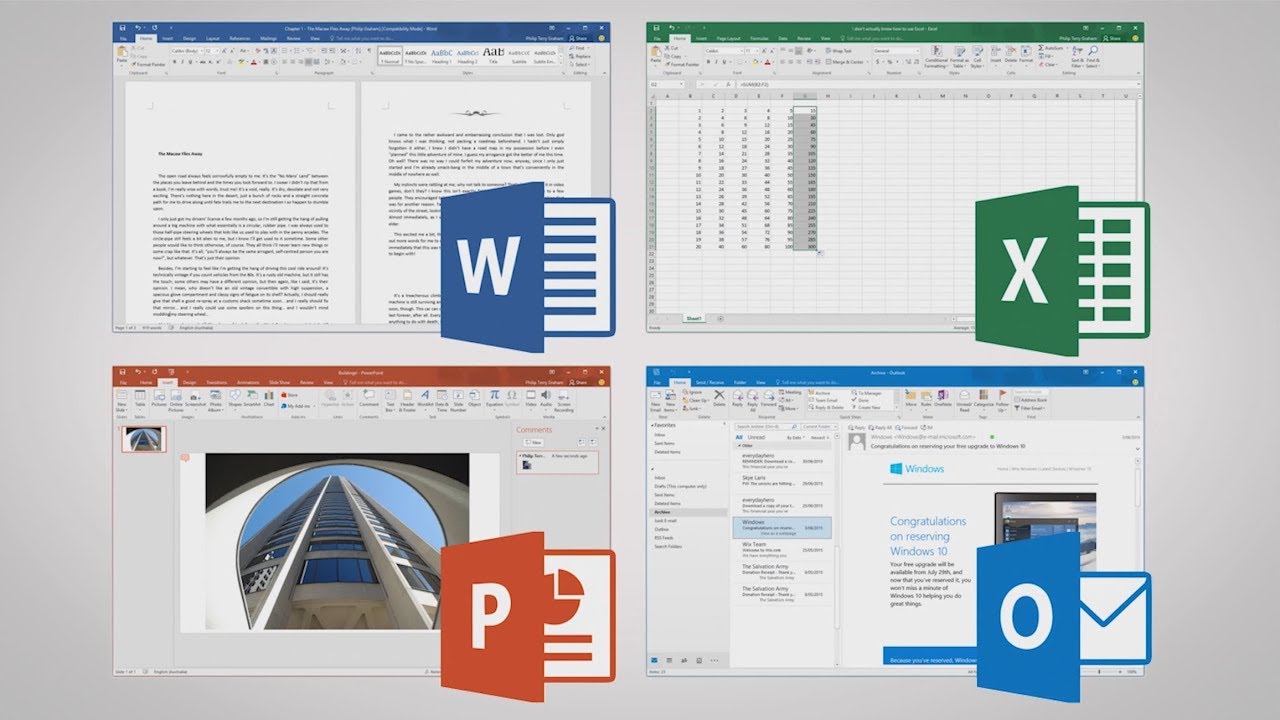Click Wrap Text in Excel
The height and width of the screenshot is (720, 1280).
(838, 50)
